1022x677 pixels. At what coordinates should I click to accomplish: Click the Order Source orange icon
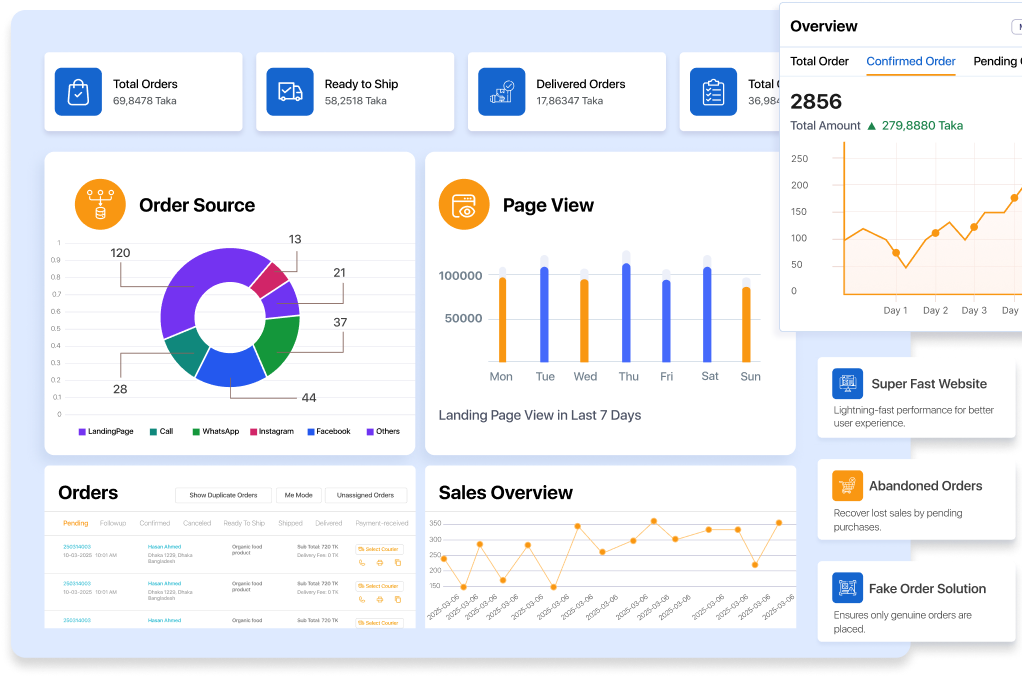click(x=100, y=204)
